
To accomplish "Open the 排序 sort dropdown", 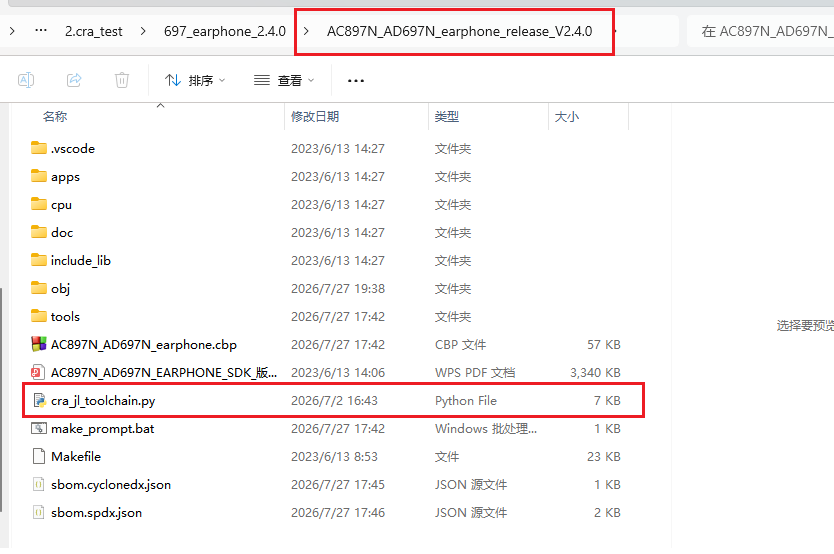I will pyautogui.click(x=195, y=80).
